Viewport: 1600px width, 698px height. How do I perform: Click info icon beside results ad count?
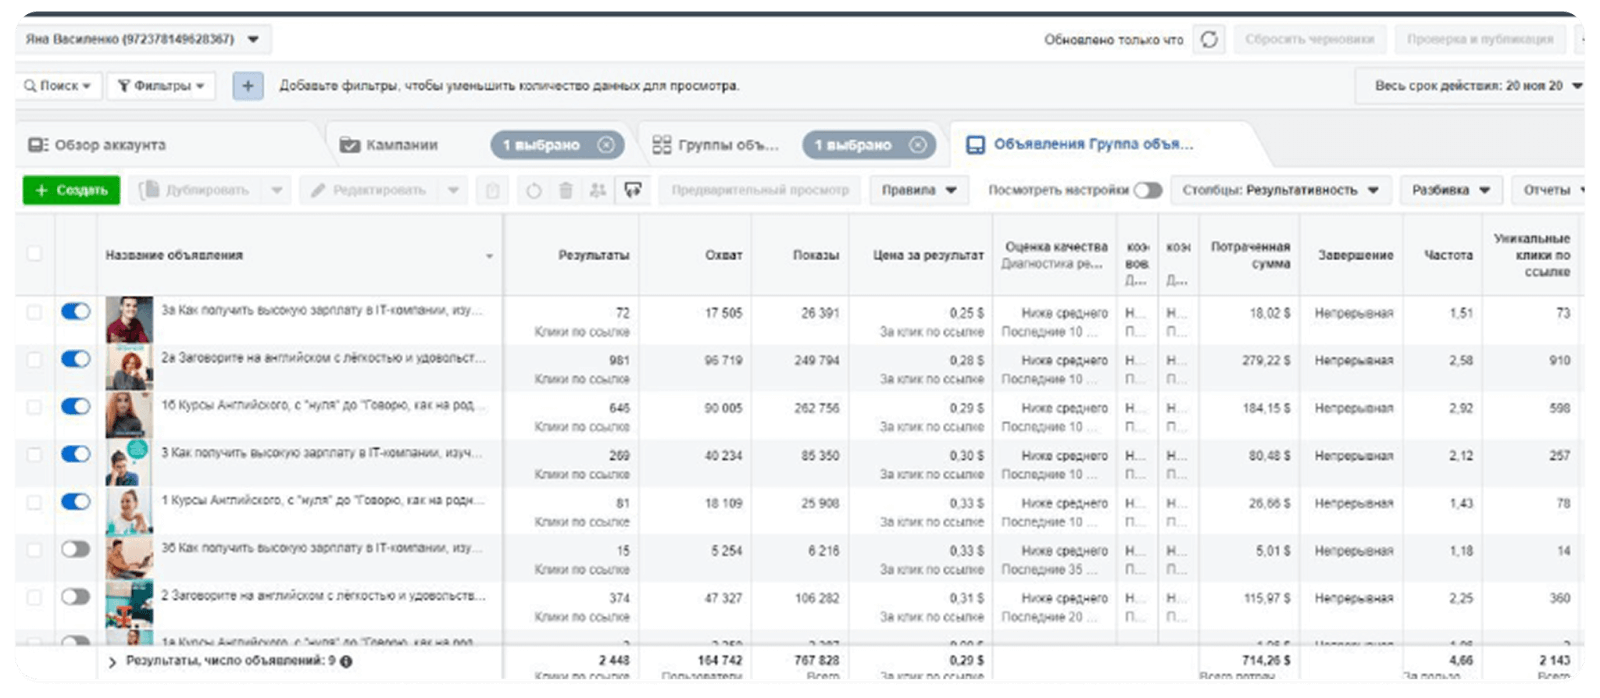click(x=346, y=661)
